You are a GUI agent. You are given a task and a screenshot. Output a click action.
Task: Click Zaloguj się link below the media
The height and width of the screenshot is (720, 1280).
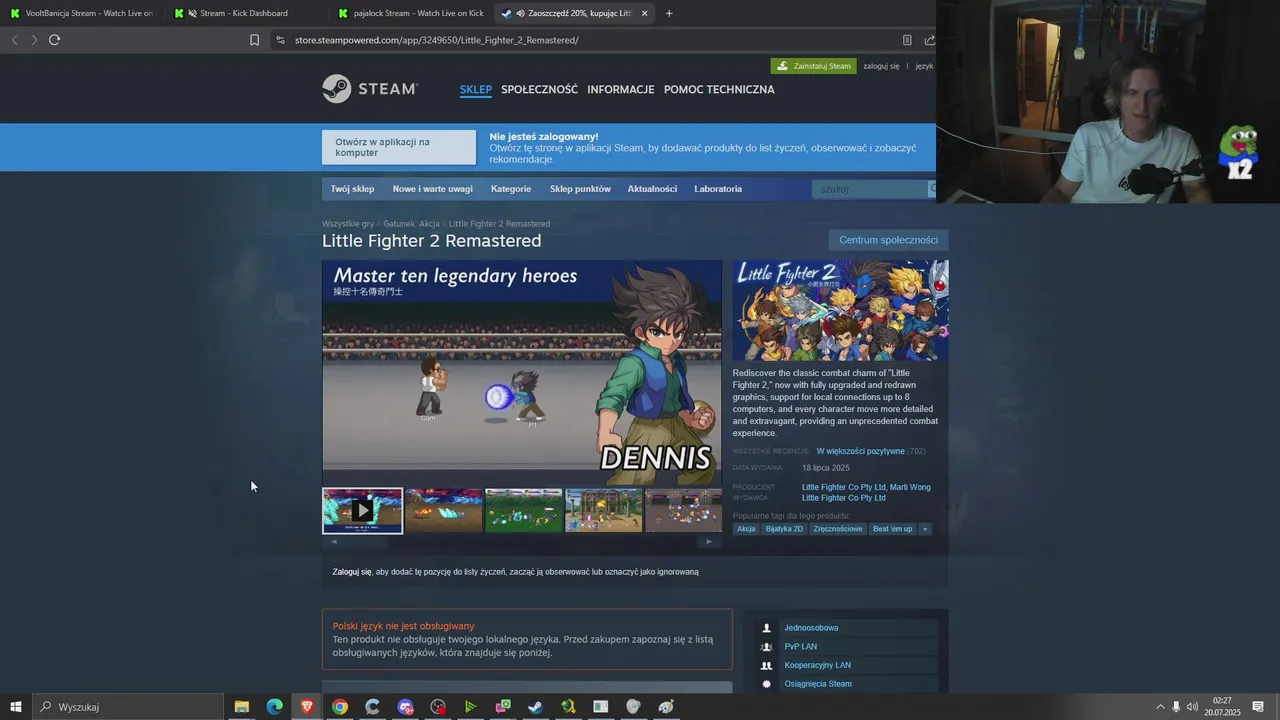pos(352,572)
